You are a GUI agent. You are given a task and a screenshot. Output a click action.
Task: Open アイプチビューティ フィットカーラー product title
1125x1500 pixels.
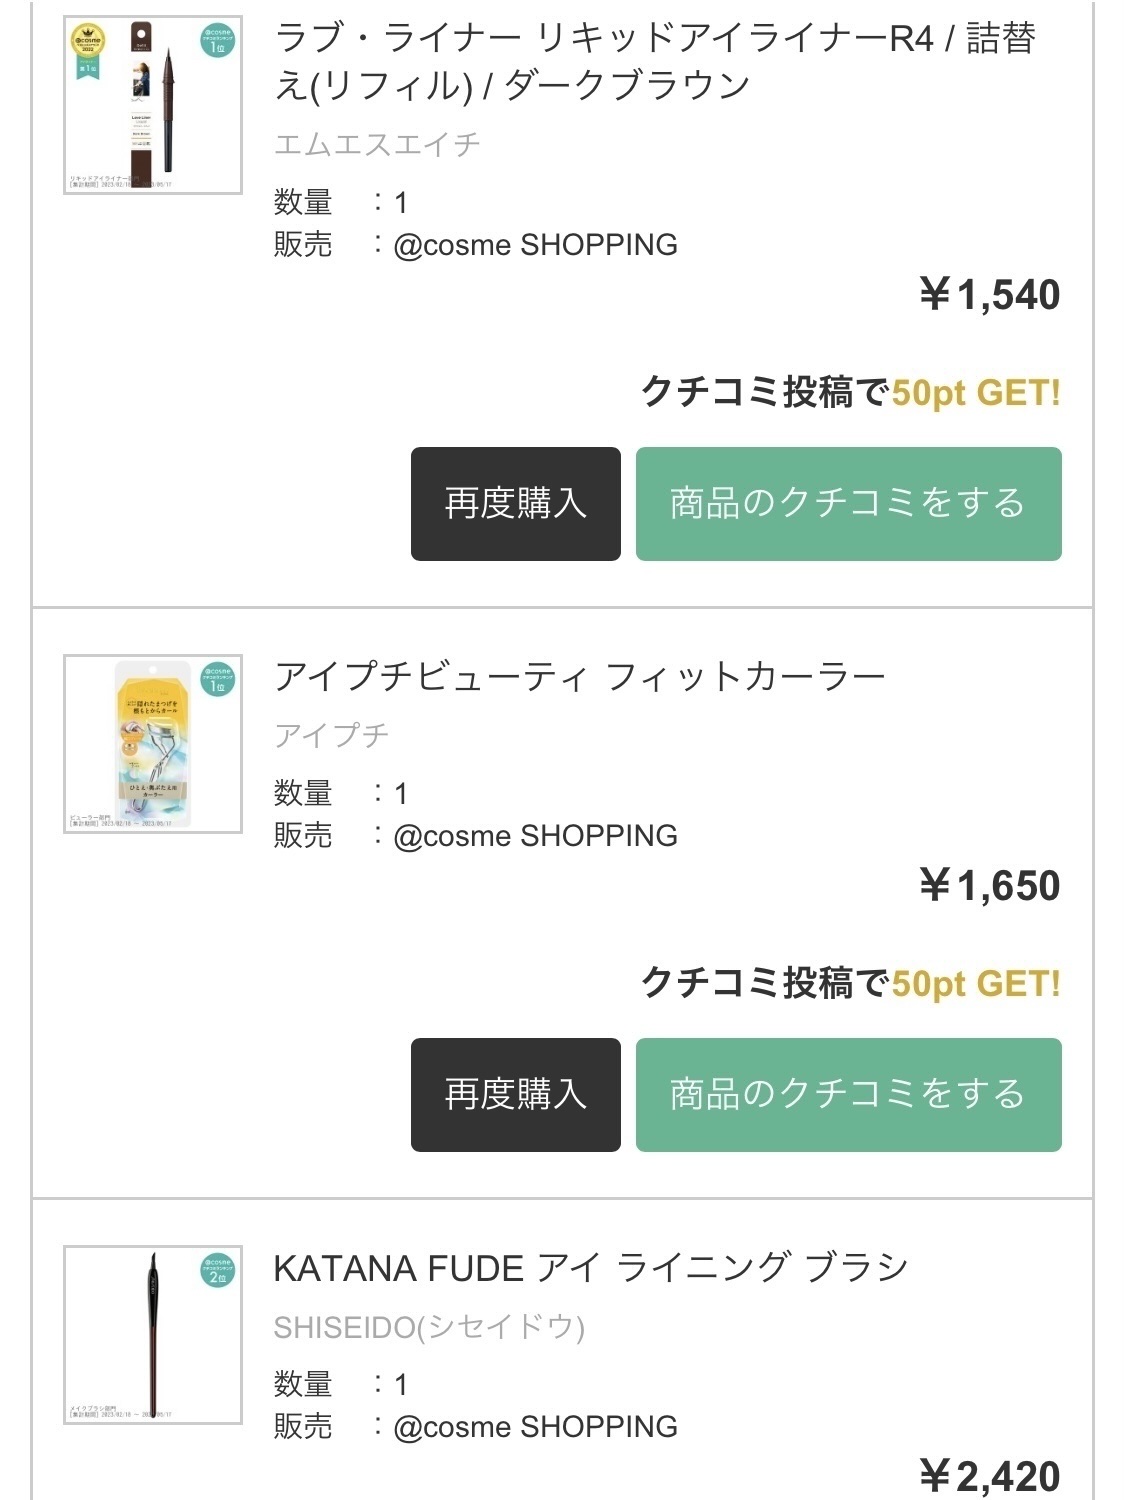(580, 677)
